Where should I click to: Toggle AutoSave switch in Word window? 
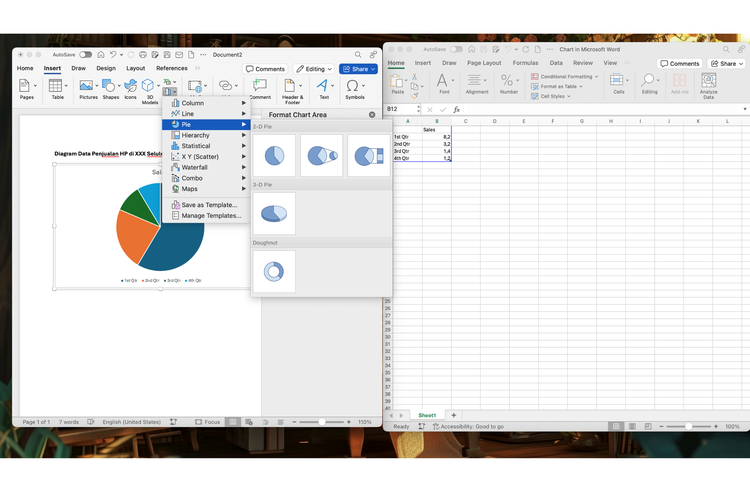tap(85, 54)
